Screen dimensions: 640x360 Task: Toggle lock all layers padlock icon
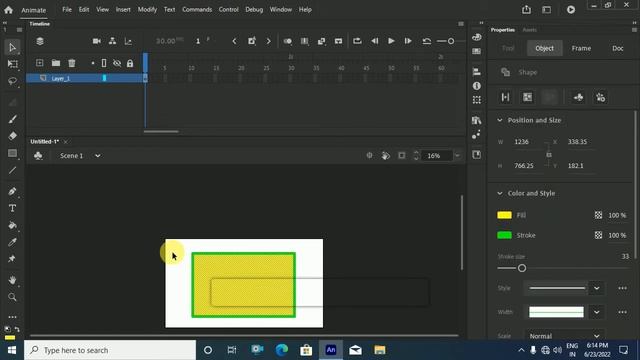tap(130, 63)
